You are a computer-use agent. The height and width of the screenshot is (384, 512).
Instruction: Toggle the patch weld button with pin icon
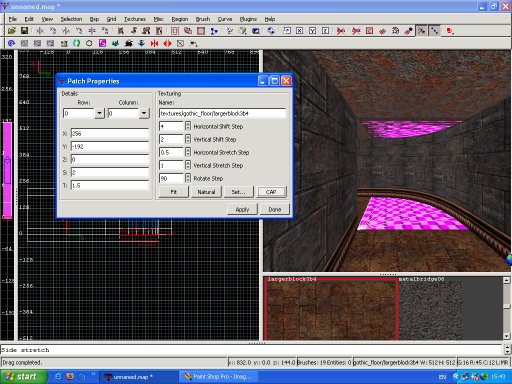tap(409, 31)
